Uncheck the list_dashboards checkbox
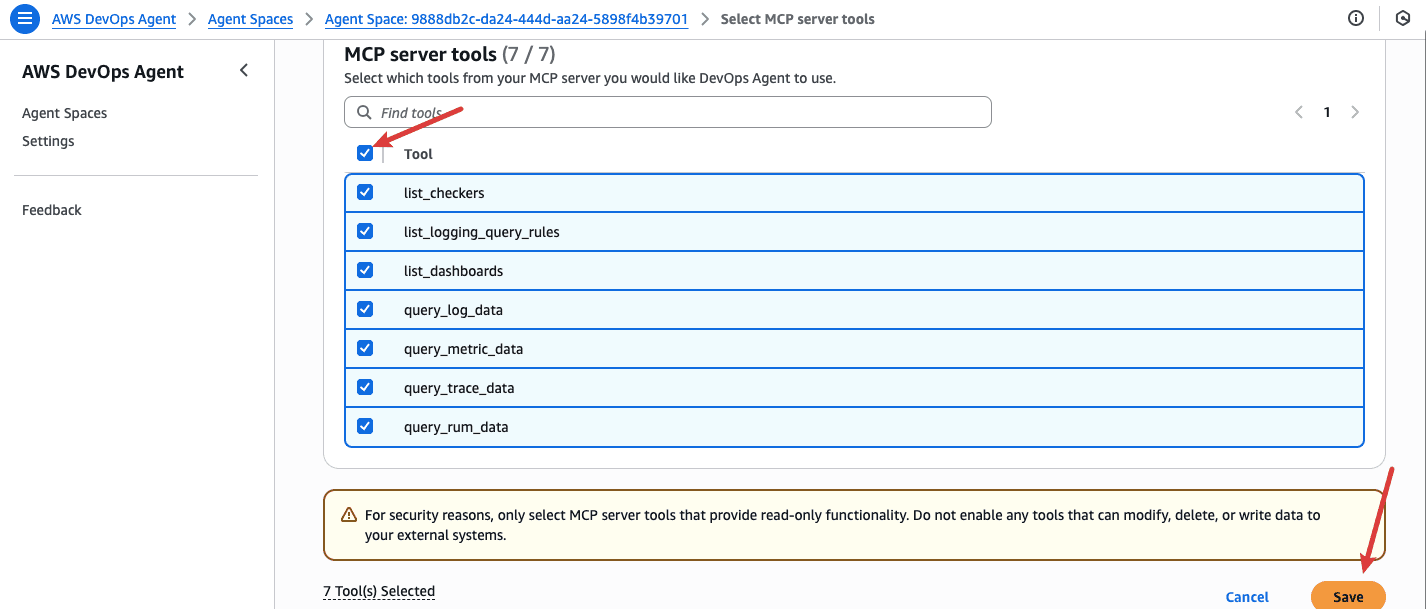This screenshot has width=1426, height=609. [x=365, y=270]
